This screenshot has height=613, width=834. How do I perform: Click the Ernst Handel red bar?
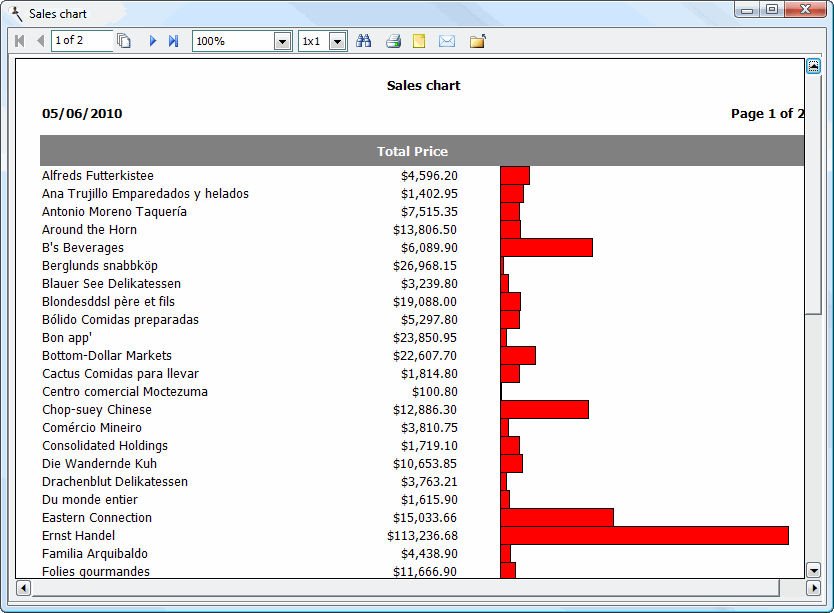[644, 535]
